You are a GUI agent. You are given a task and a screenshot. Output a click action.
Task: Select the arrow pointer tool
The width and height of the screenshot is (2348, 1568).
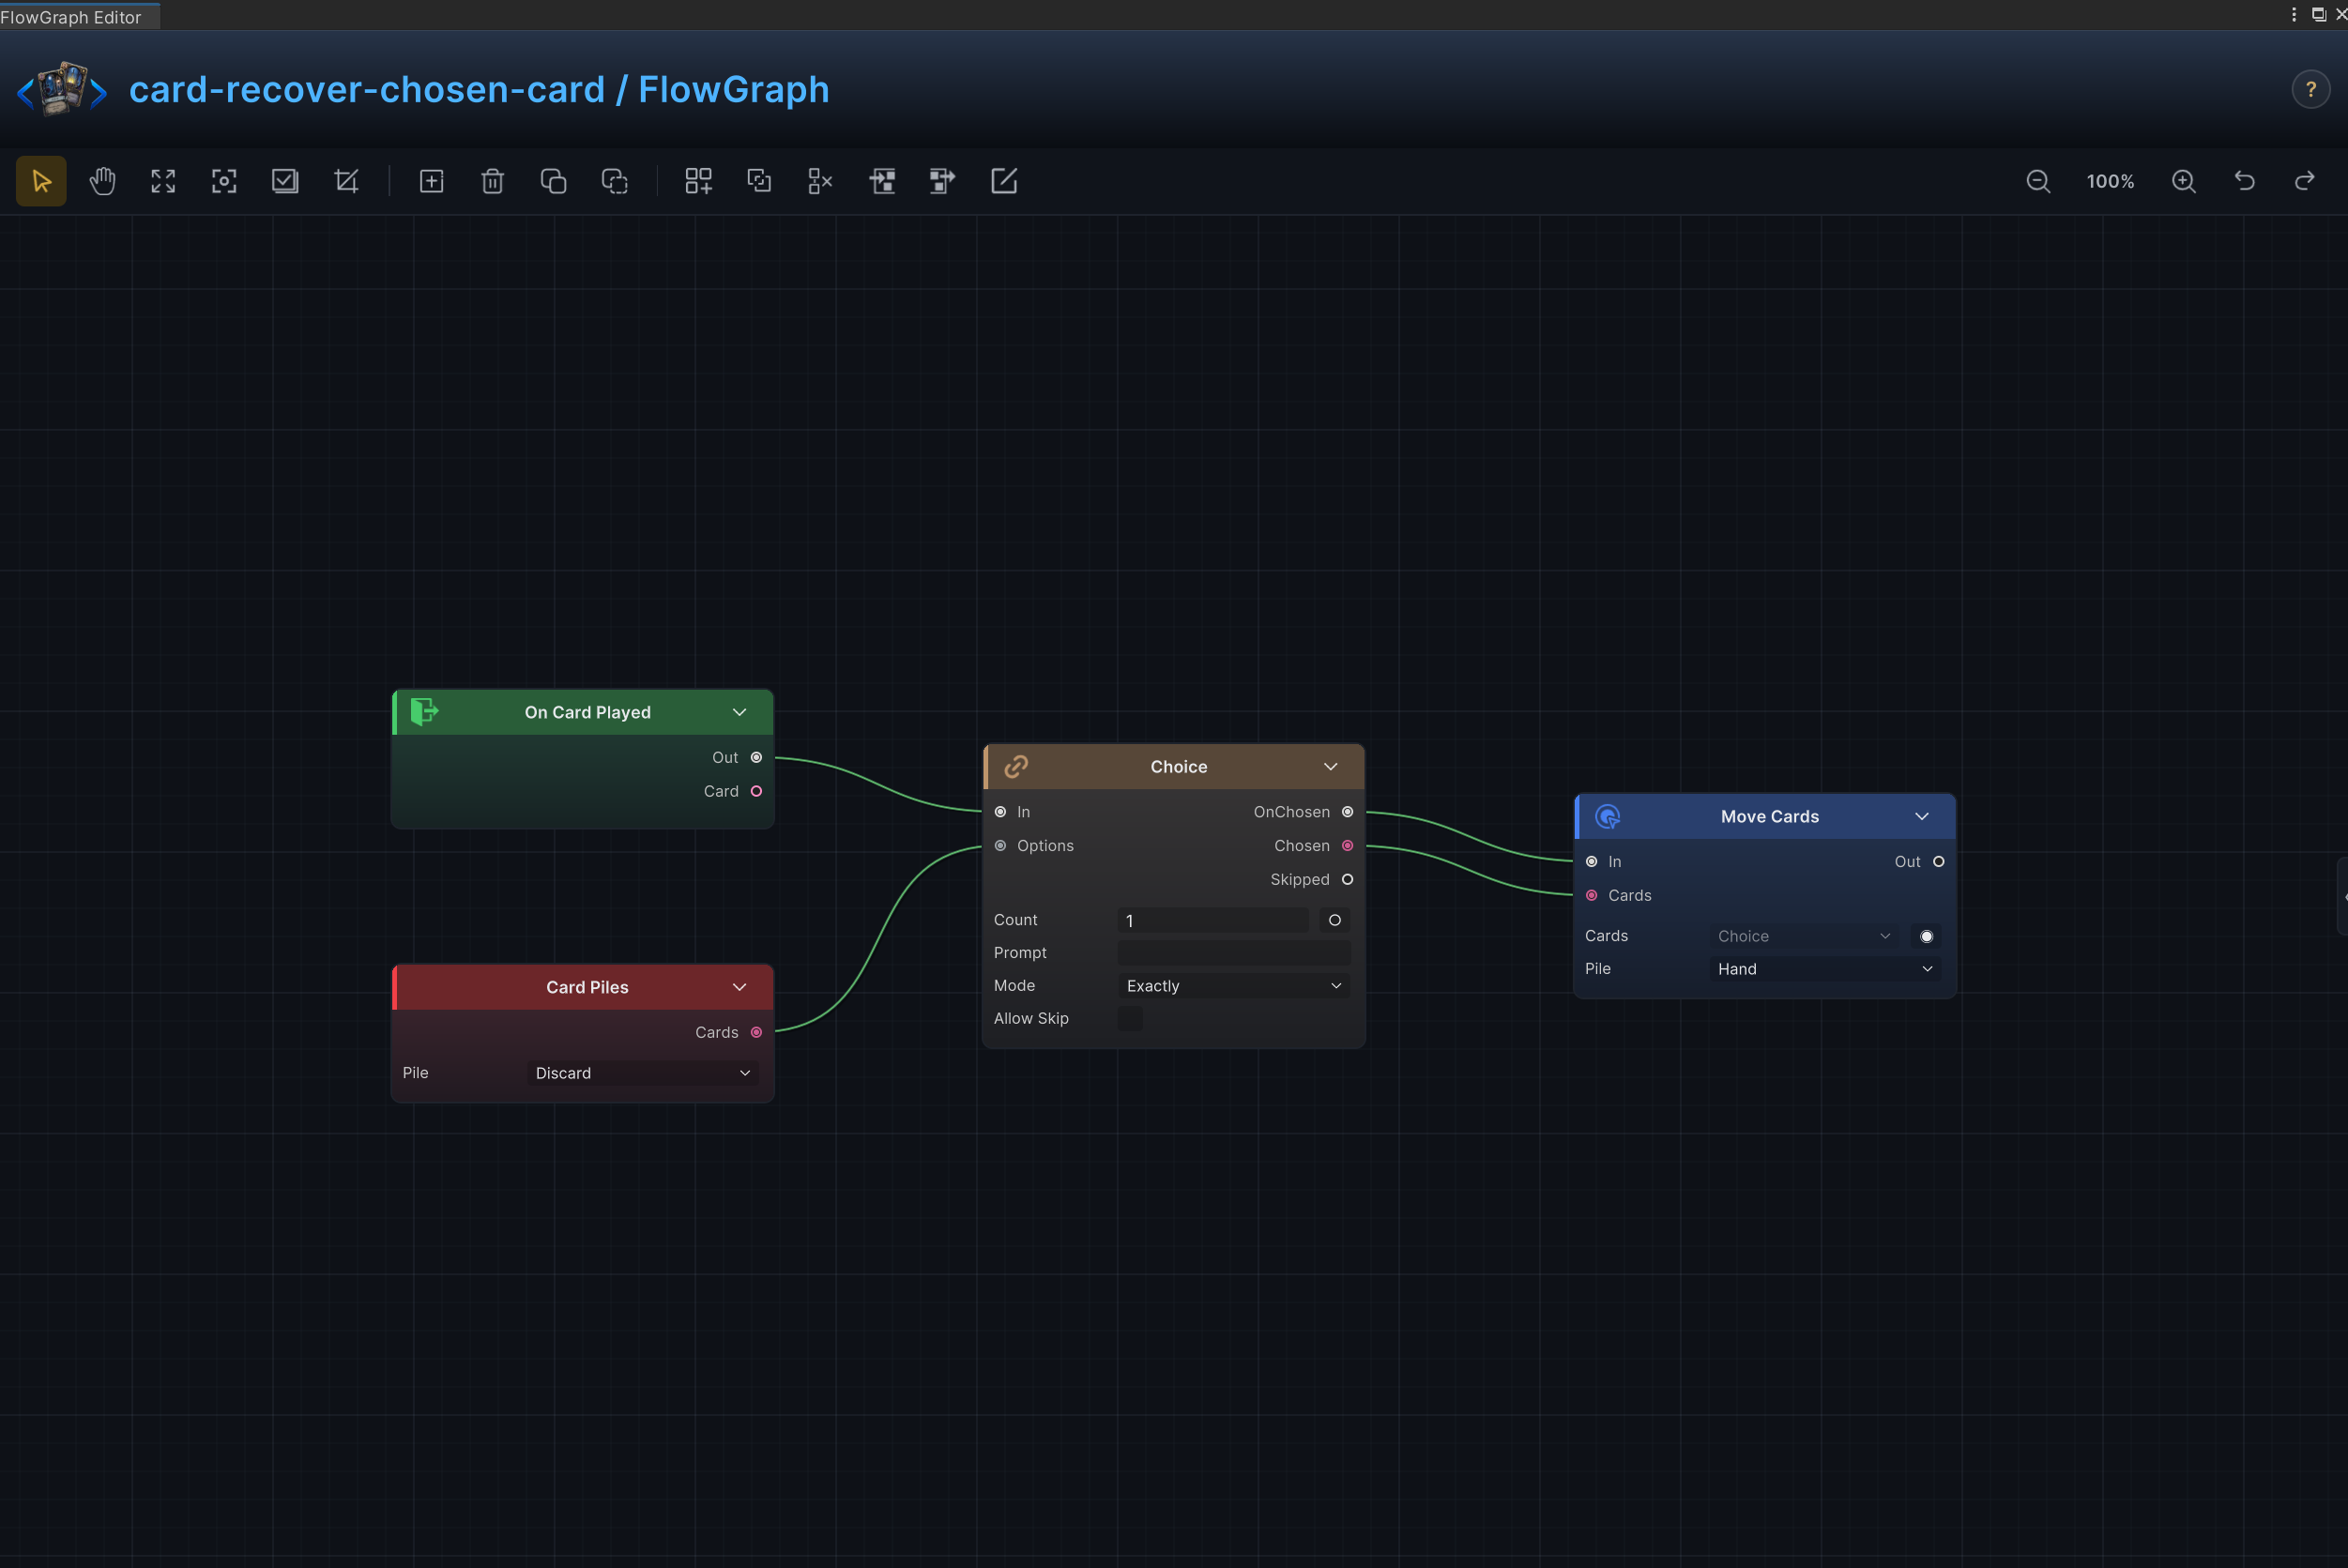pos(41,181)
